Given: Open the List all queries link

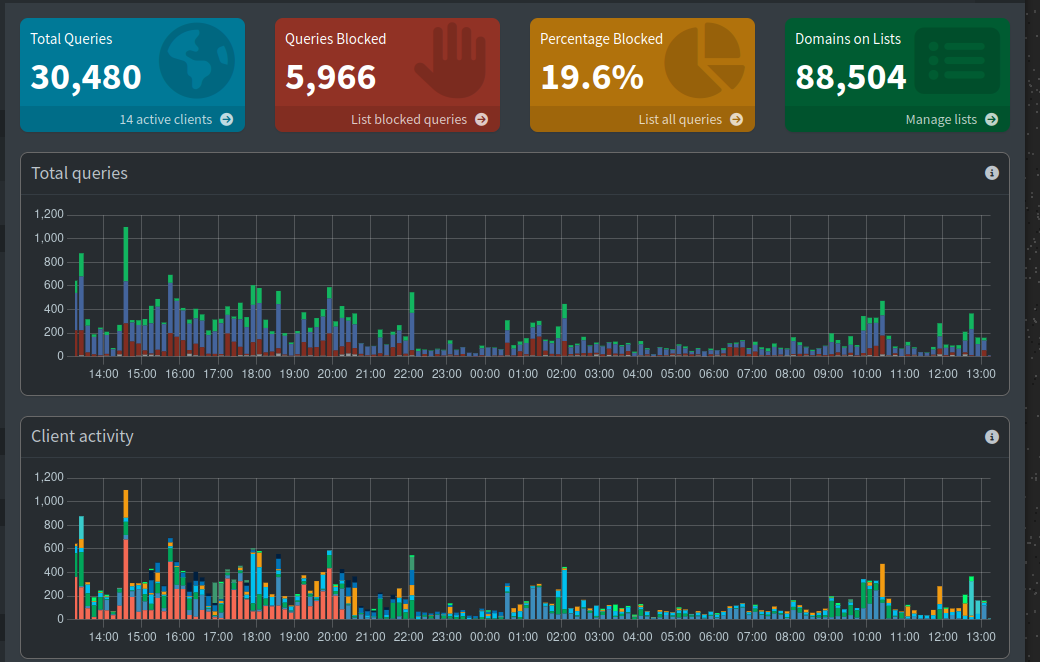Looking at the screenshot, I should 680,119.
